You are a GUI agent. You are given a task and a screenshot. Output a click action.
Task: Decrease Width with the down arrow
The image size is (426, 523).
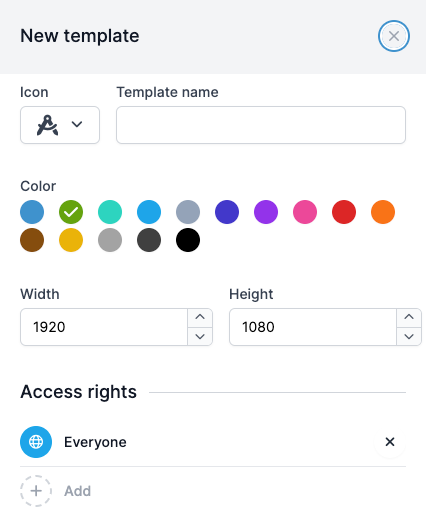click(x=200, y=336)
